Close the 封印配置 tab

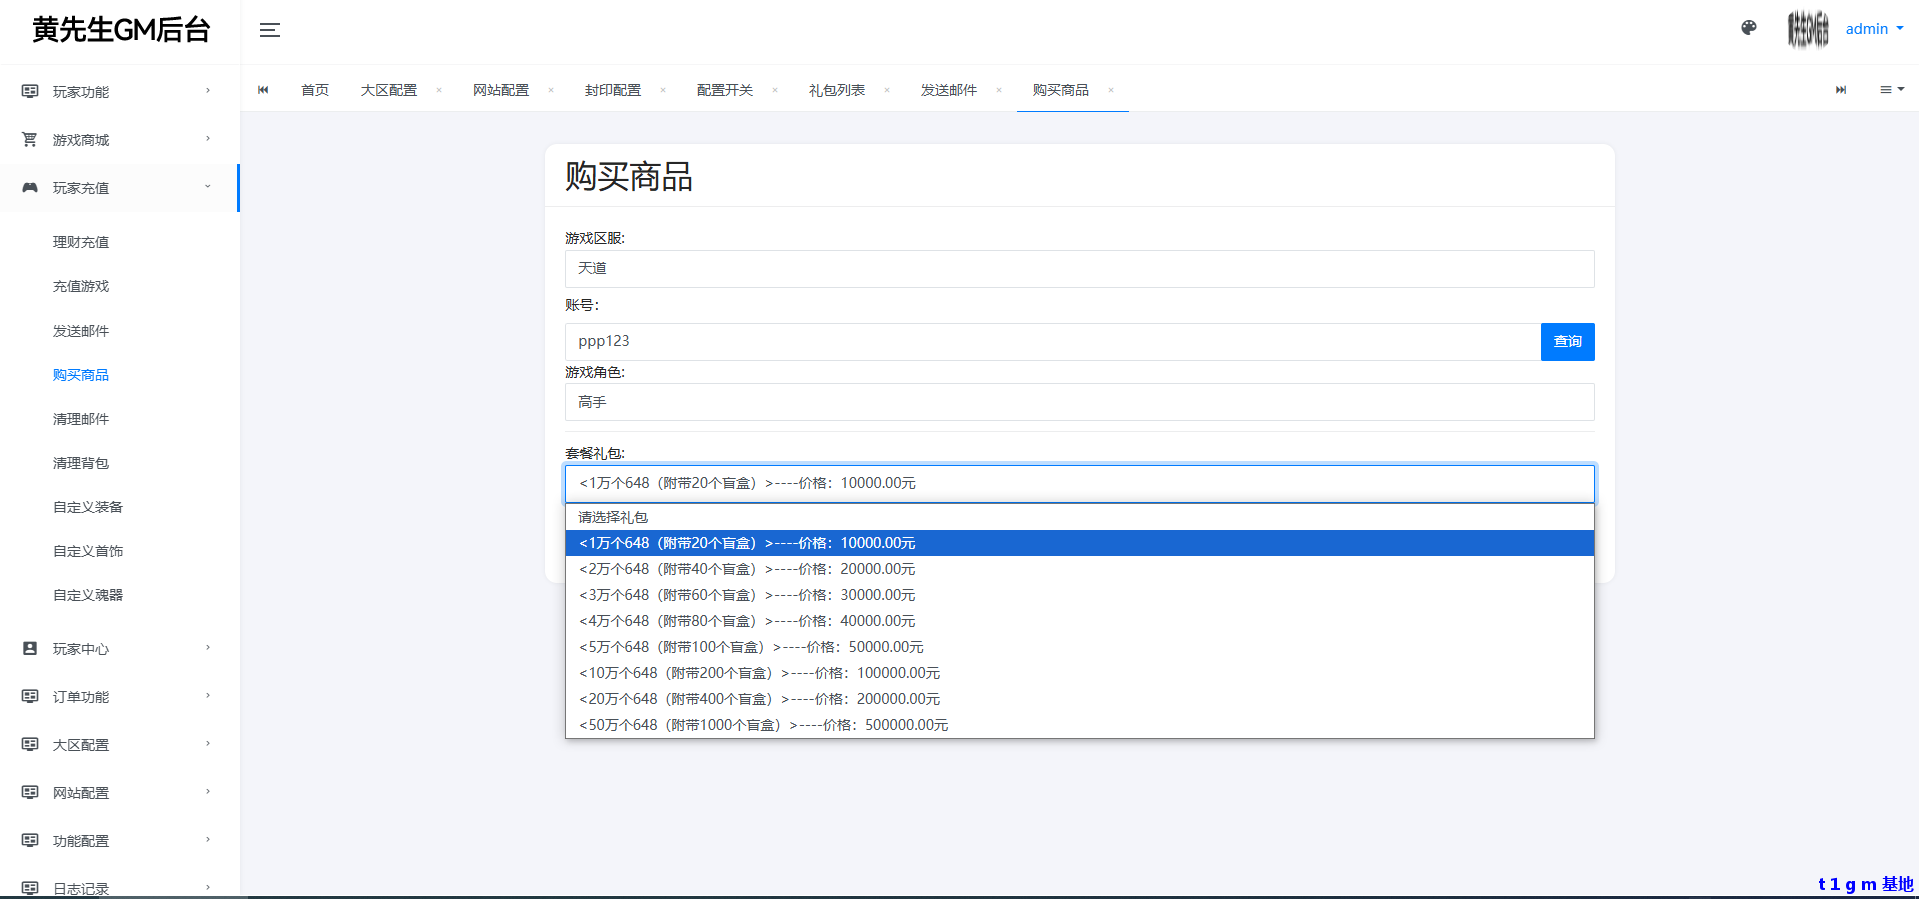coord(663,90)
